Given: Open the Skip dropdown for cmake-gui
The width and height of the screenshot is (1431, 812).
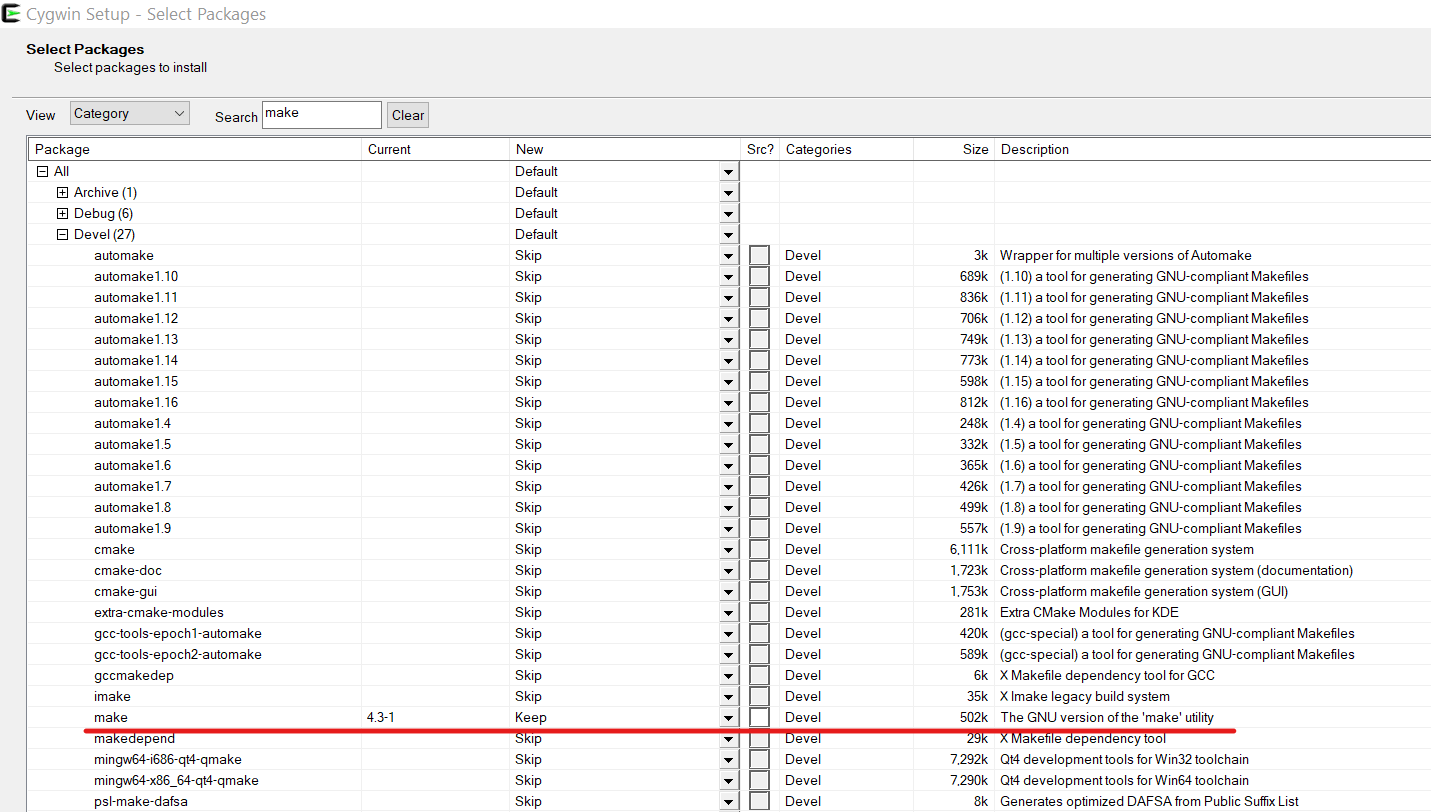Looking at the screenshot, I should click(x=728, y=592).
